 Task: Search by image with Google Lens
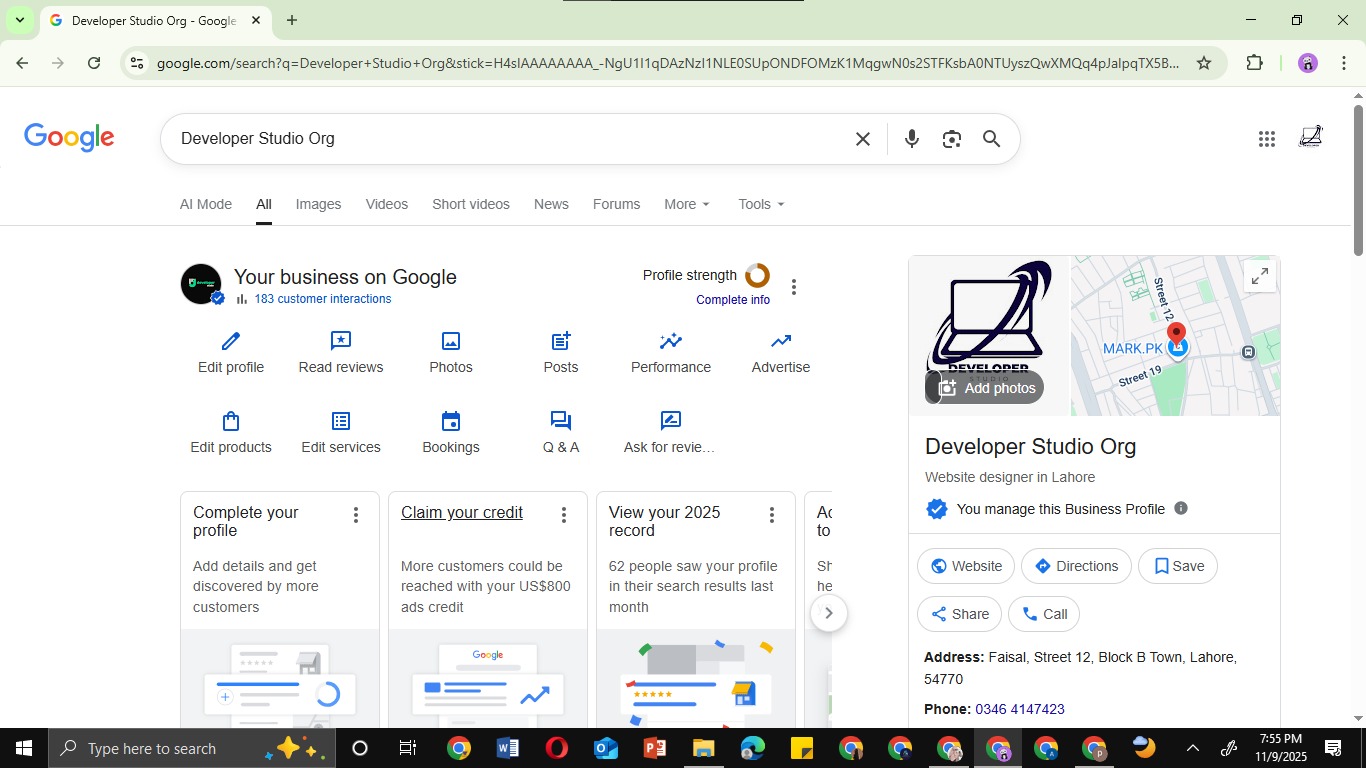pyautogui.click(x=951, y=139)
